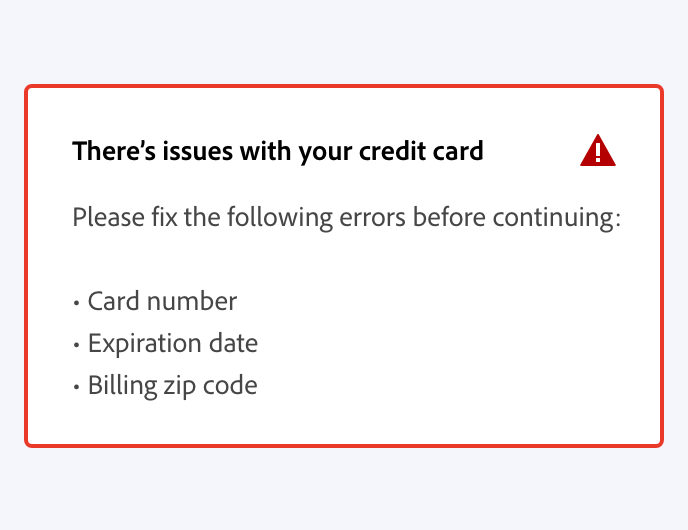Screen dimensions: 688x530
Task: Click the "Please fix the following errors" message
Action: [x=347, y=217]
